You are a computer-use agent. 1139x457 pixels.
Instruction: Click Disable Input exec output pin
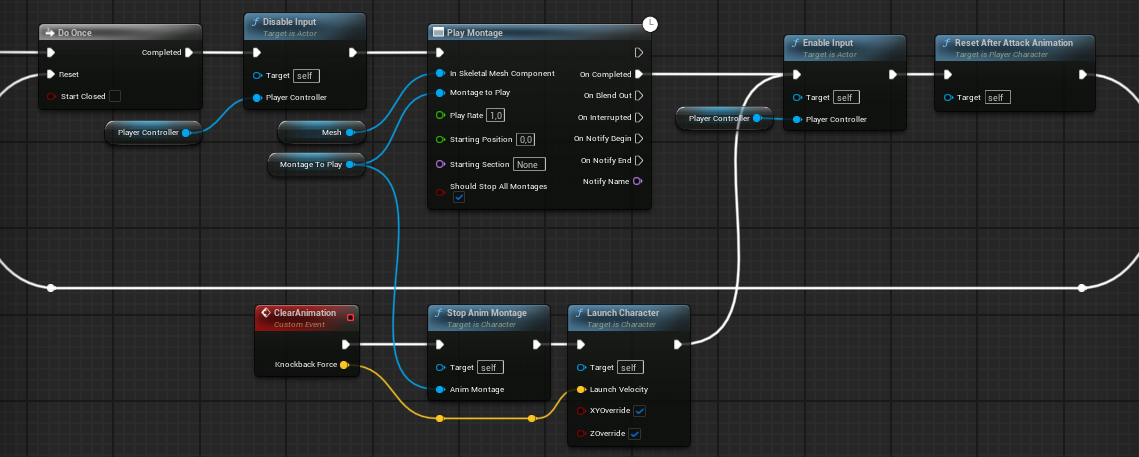(352, 52)
